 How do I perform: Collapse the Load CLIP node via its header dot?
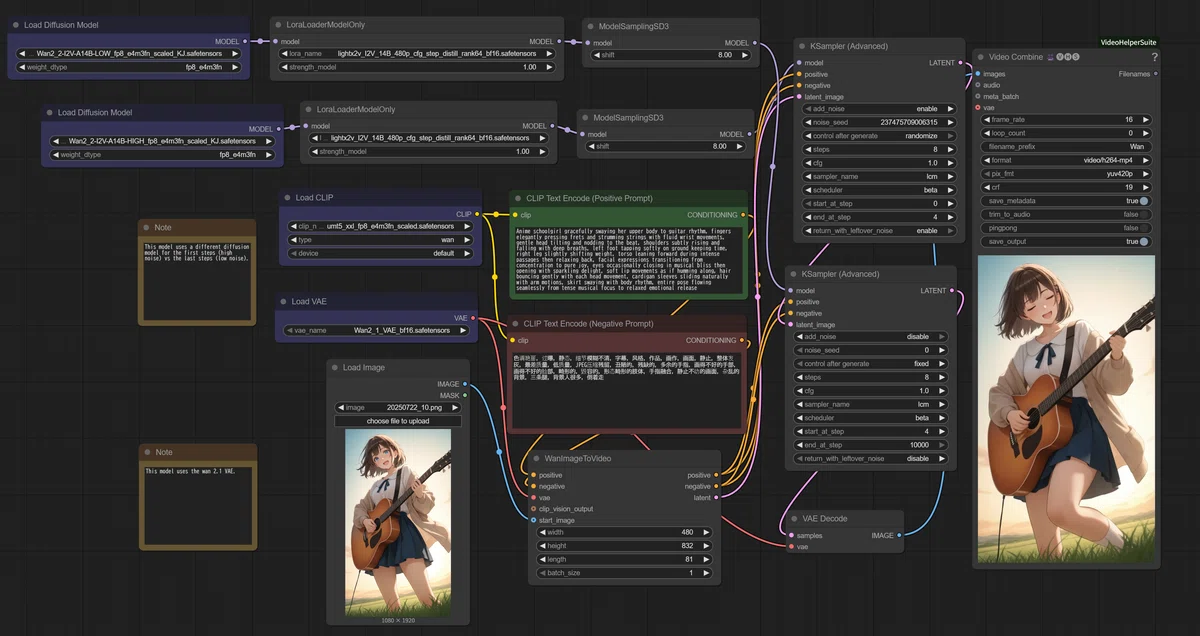(287, 198)
